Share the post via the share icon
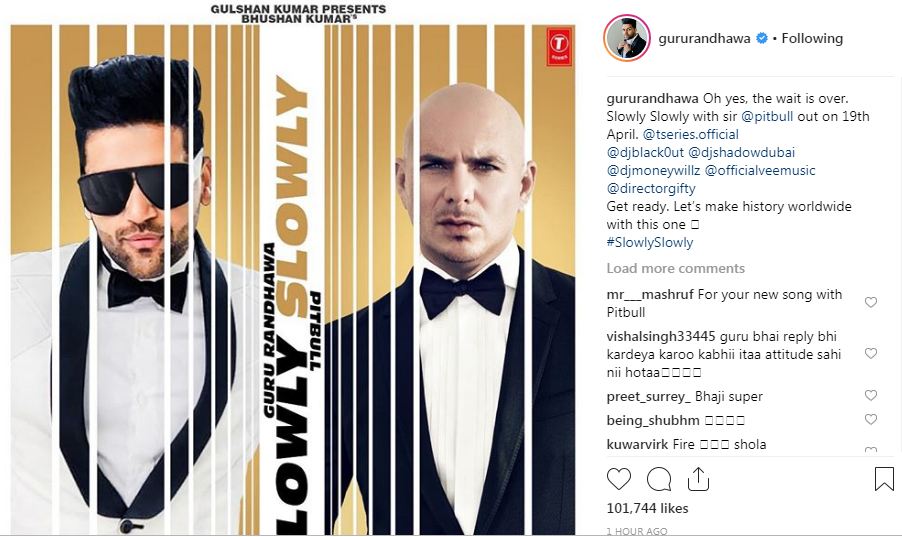Viewport: 902px width, 537px height. coord(698,479)
